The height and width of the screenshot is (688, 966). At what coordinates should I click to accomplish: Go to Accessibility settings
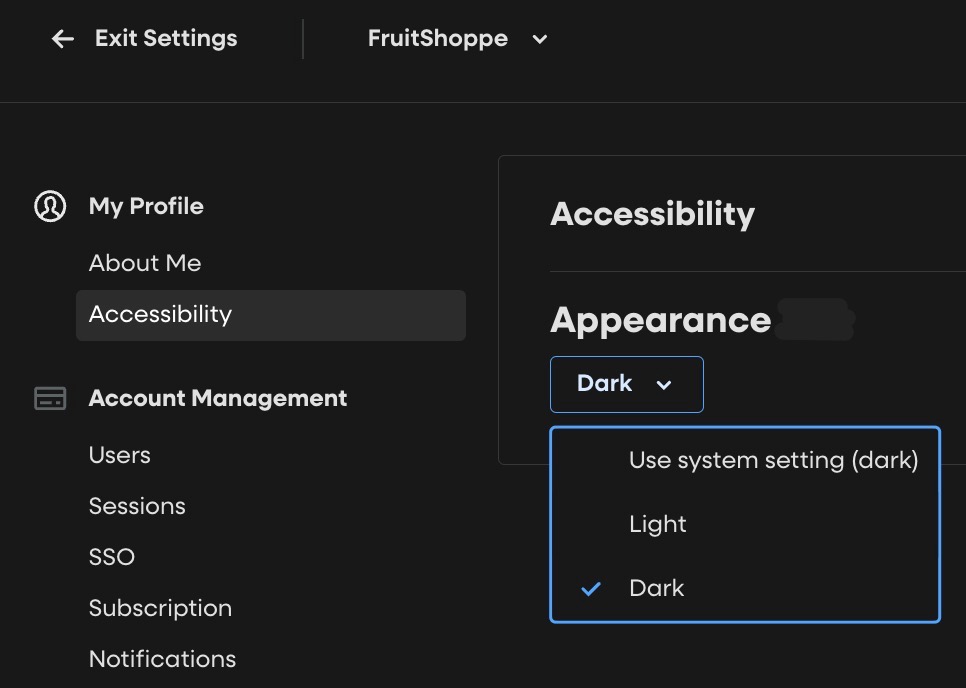pyautogui.click(x=160, y=314)
